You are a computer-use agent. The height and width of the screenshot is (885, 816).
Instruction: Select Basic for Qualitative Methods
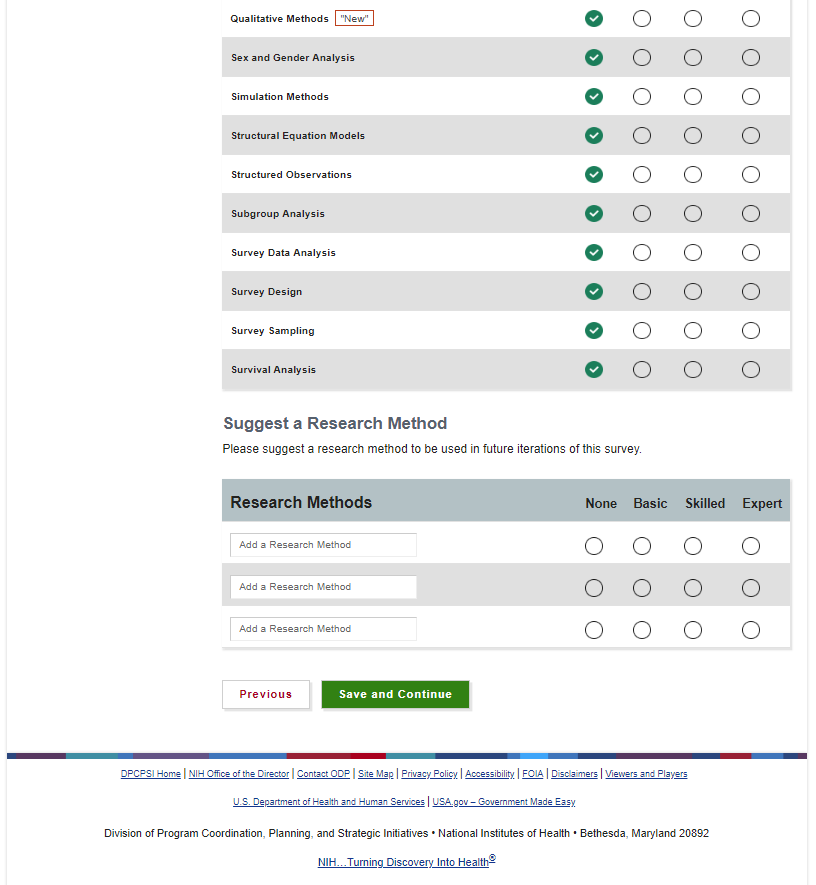[x=642, y=19]
